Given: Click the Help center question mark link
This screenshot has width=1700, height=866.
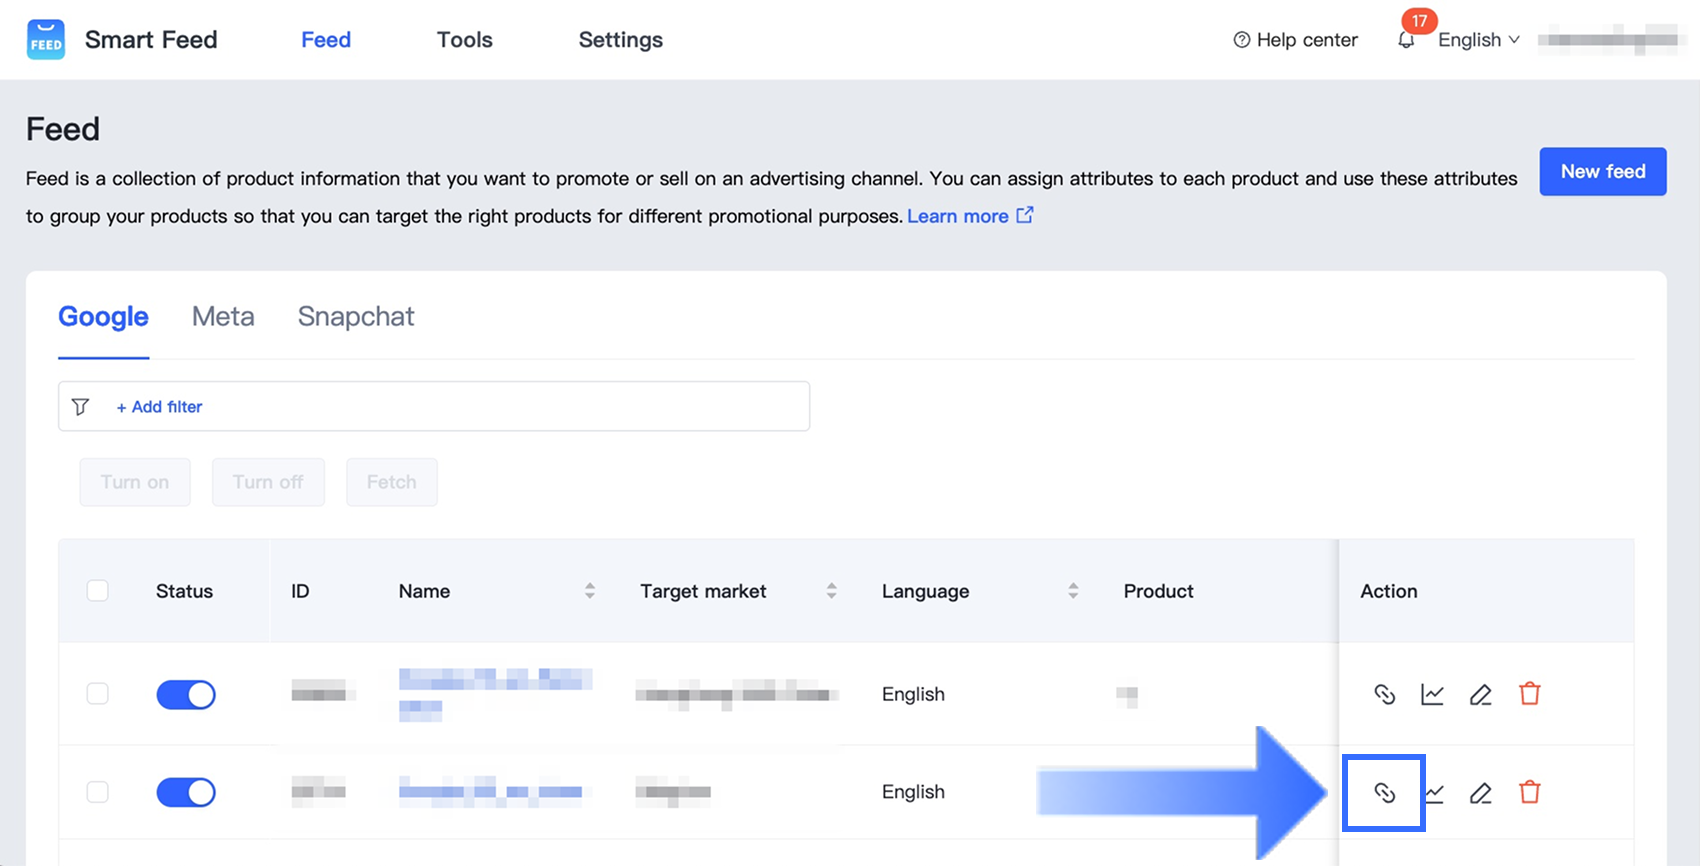Looking at the screenshot, I should (1296, 40).
